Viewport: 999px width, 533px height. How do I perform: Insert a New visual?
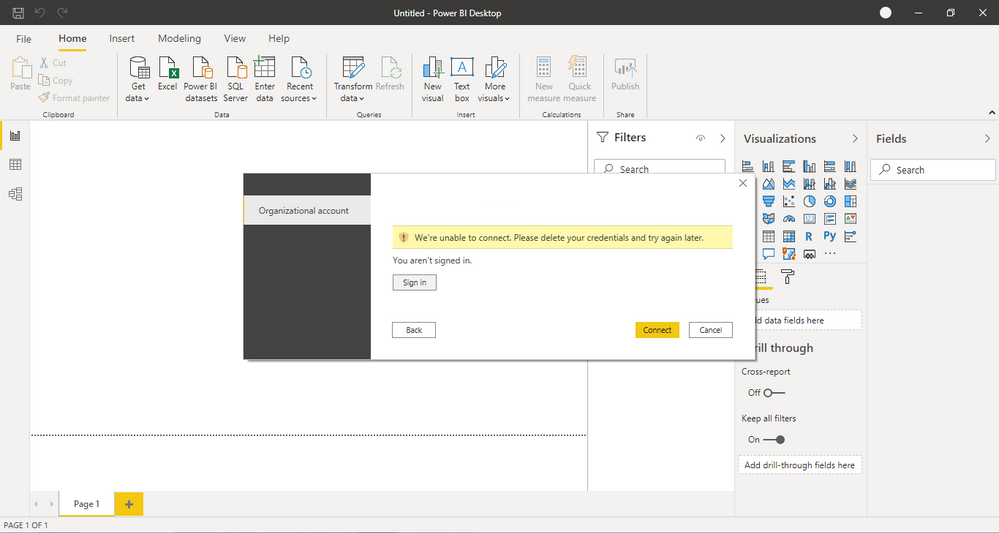(433, 79)
